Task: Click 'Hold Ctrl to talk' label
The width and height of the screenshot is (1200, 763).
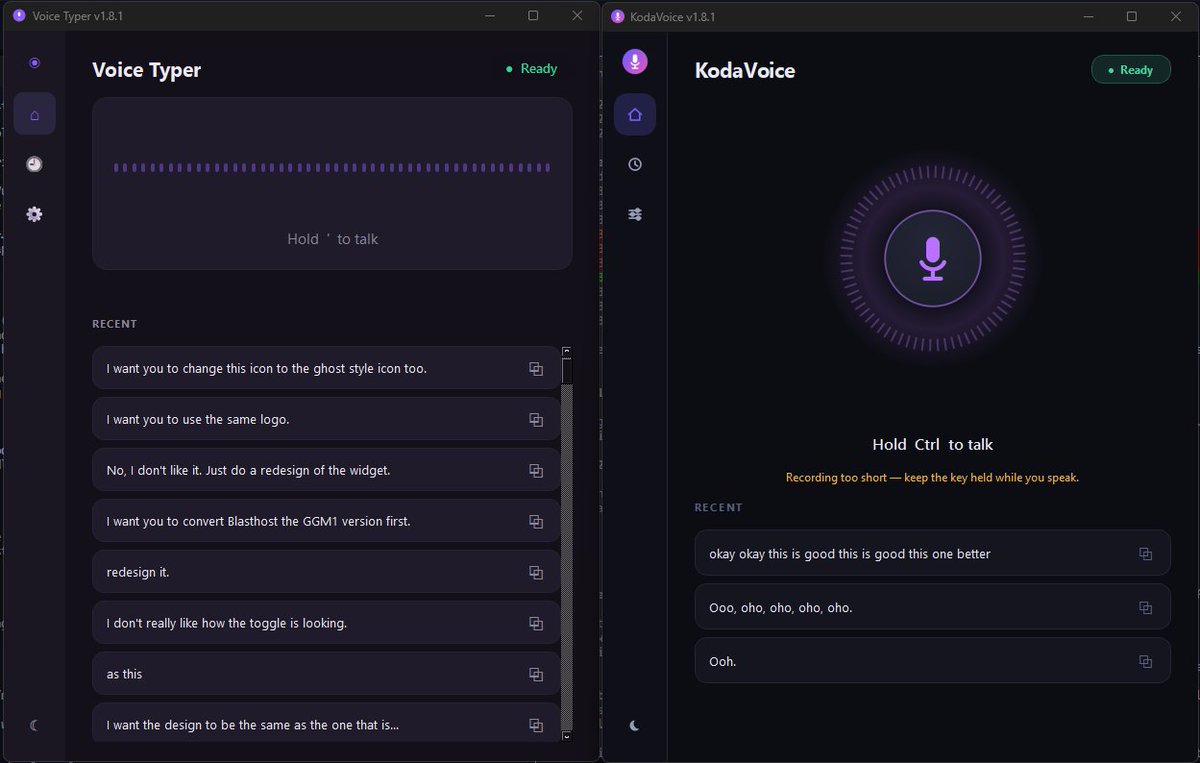Action: tap(933, 445)
